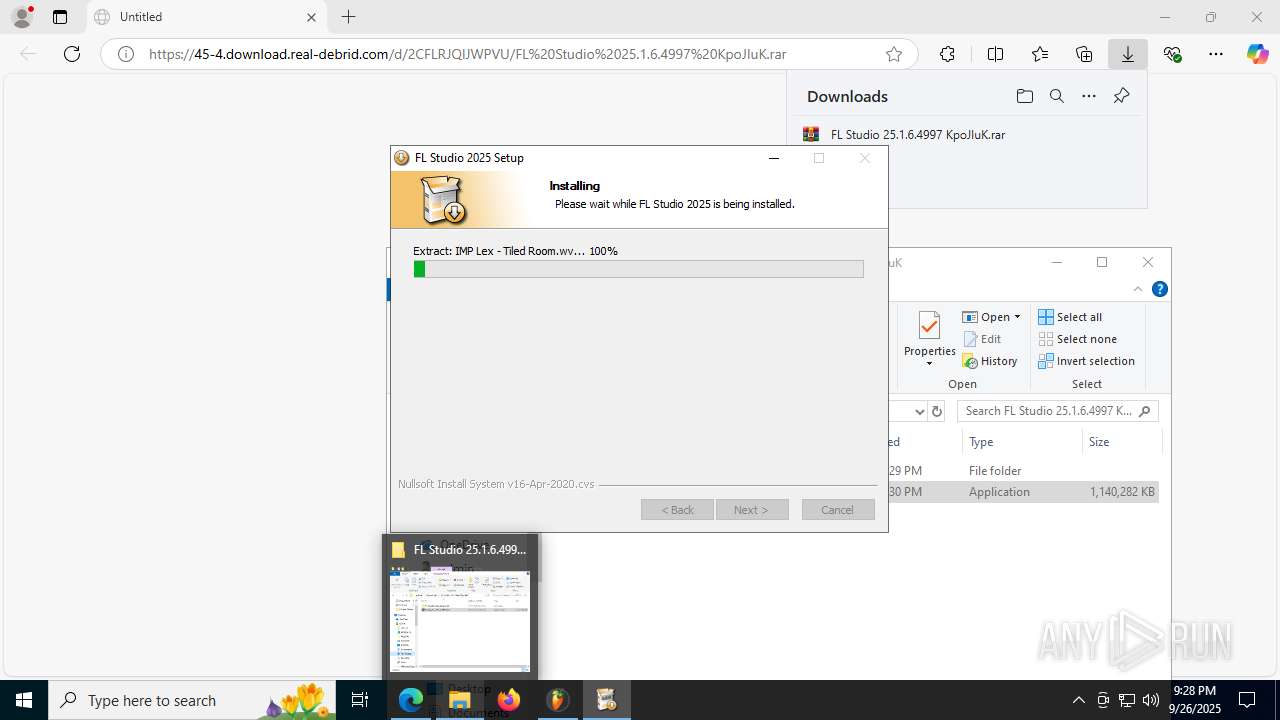Open downloads folder icon in Downloads panel

(x=1024, y=96)
